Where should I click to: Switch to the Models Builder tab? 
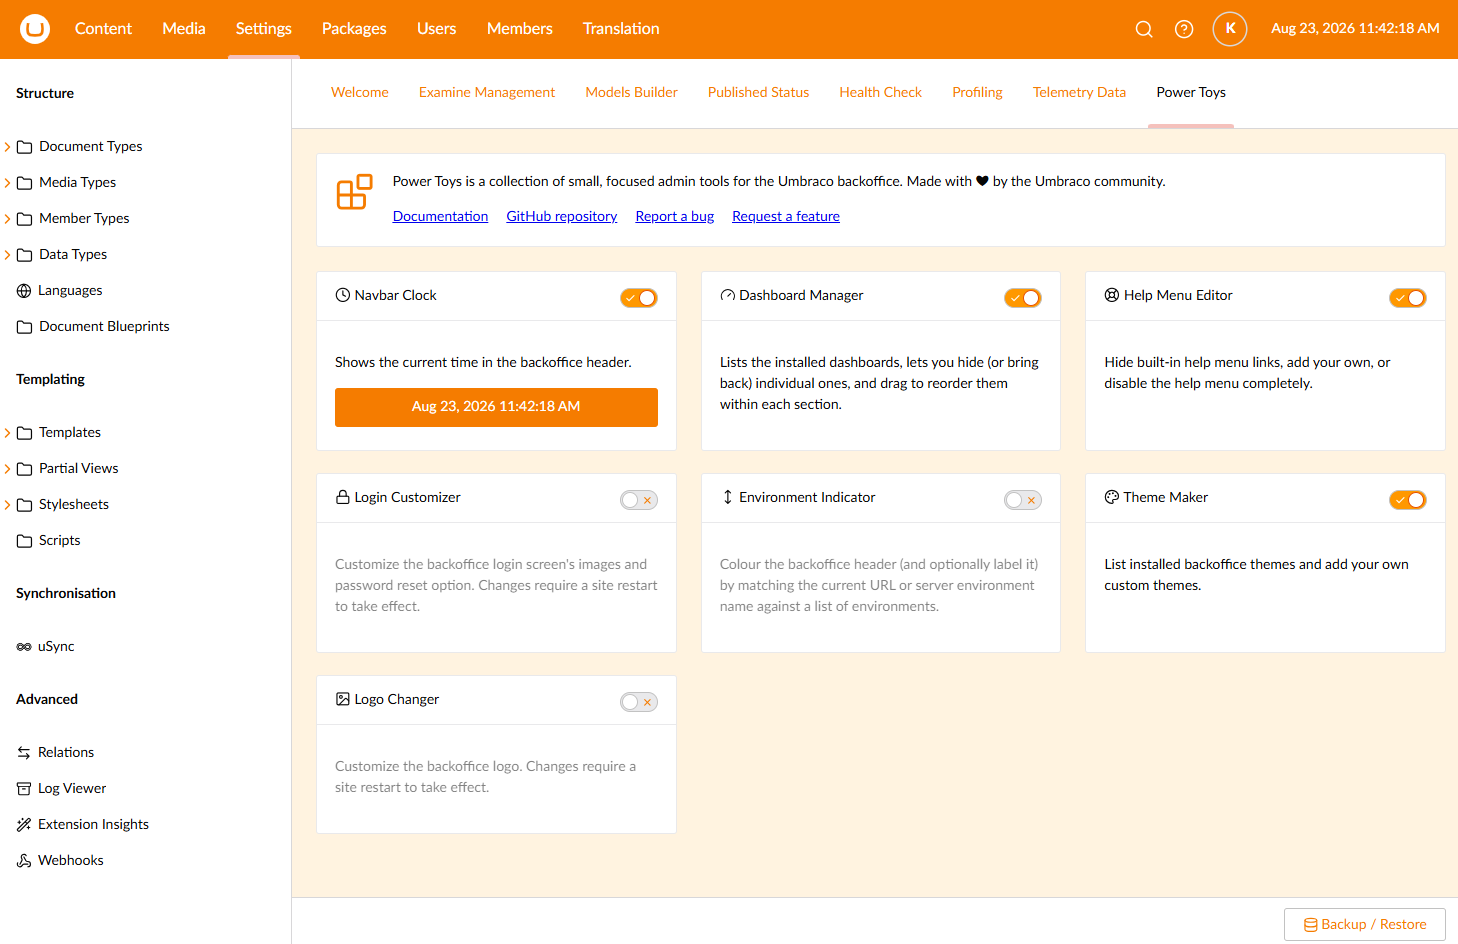[x=632, y=93]
